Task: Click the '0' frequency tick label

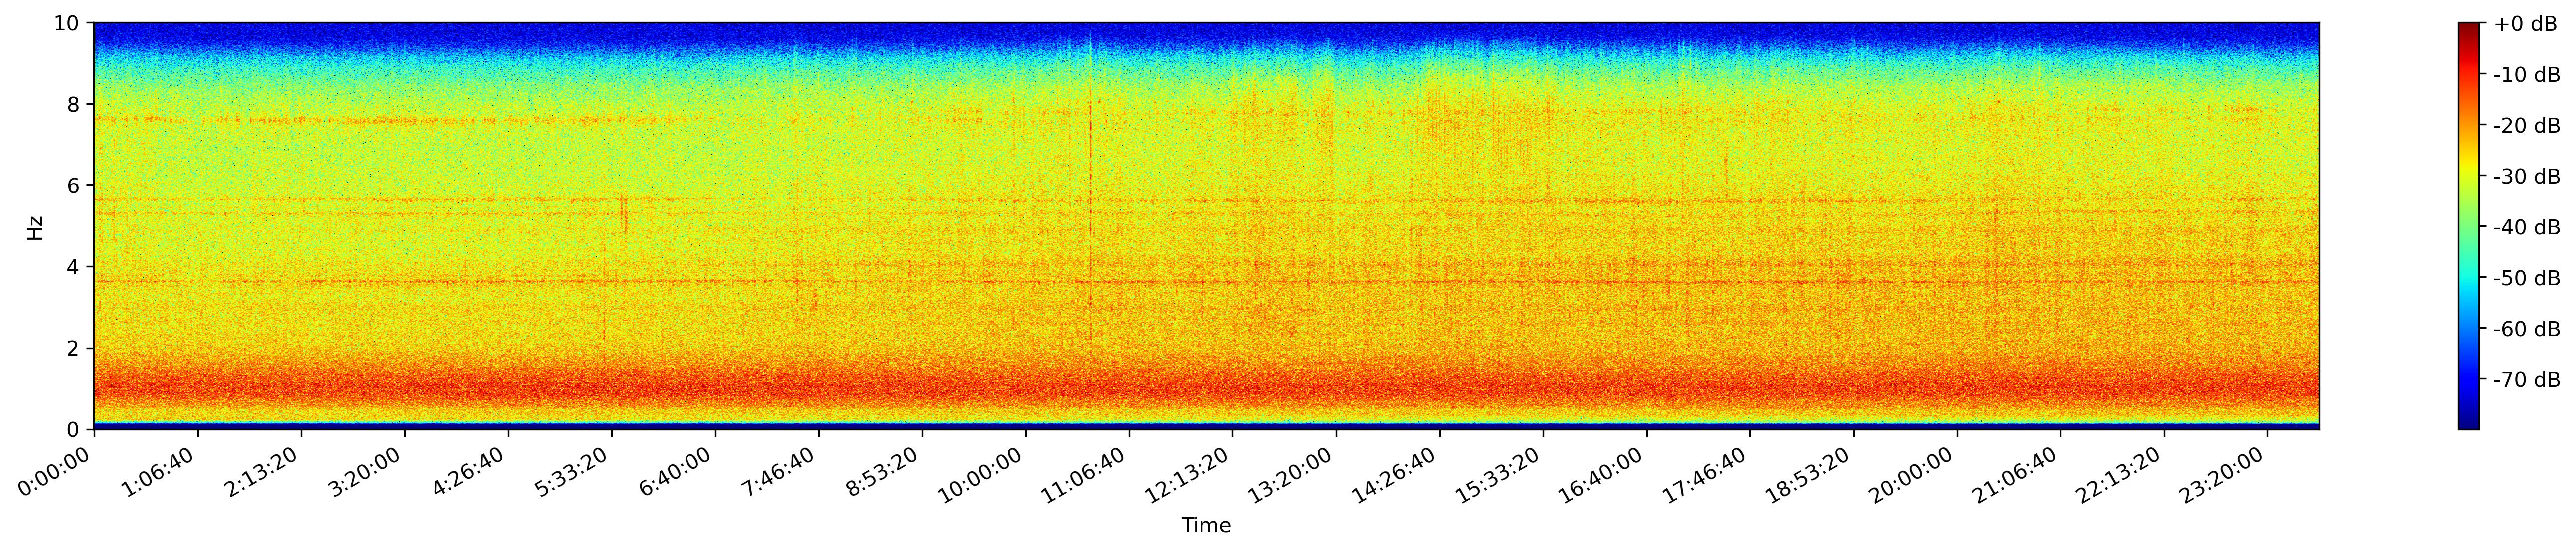Action: coord(74,430)
